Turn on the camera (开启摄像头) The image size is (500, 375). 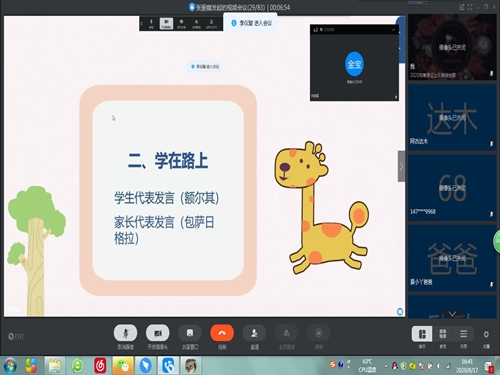(158, 333)
